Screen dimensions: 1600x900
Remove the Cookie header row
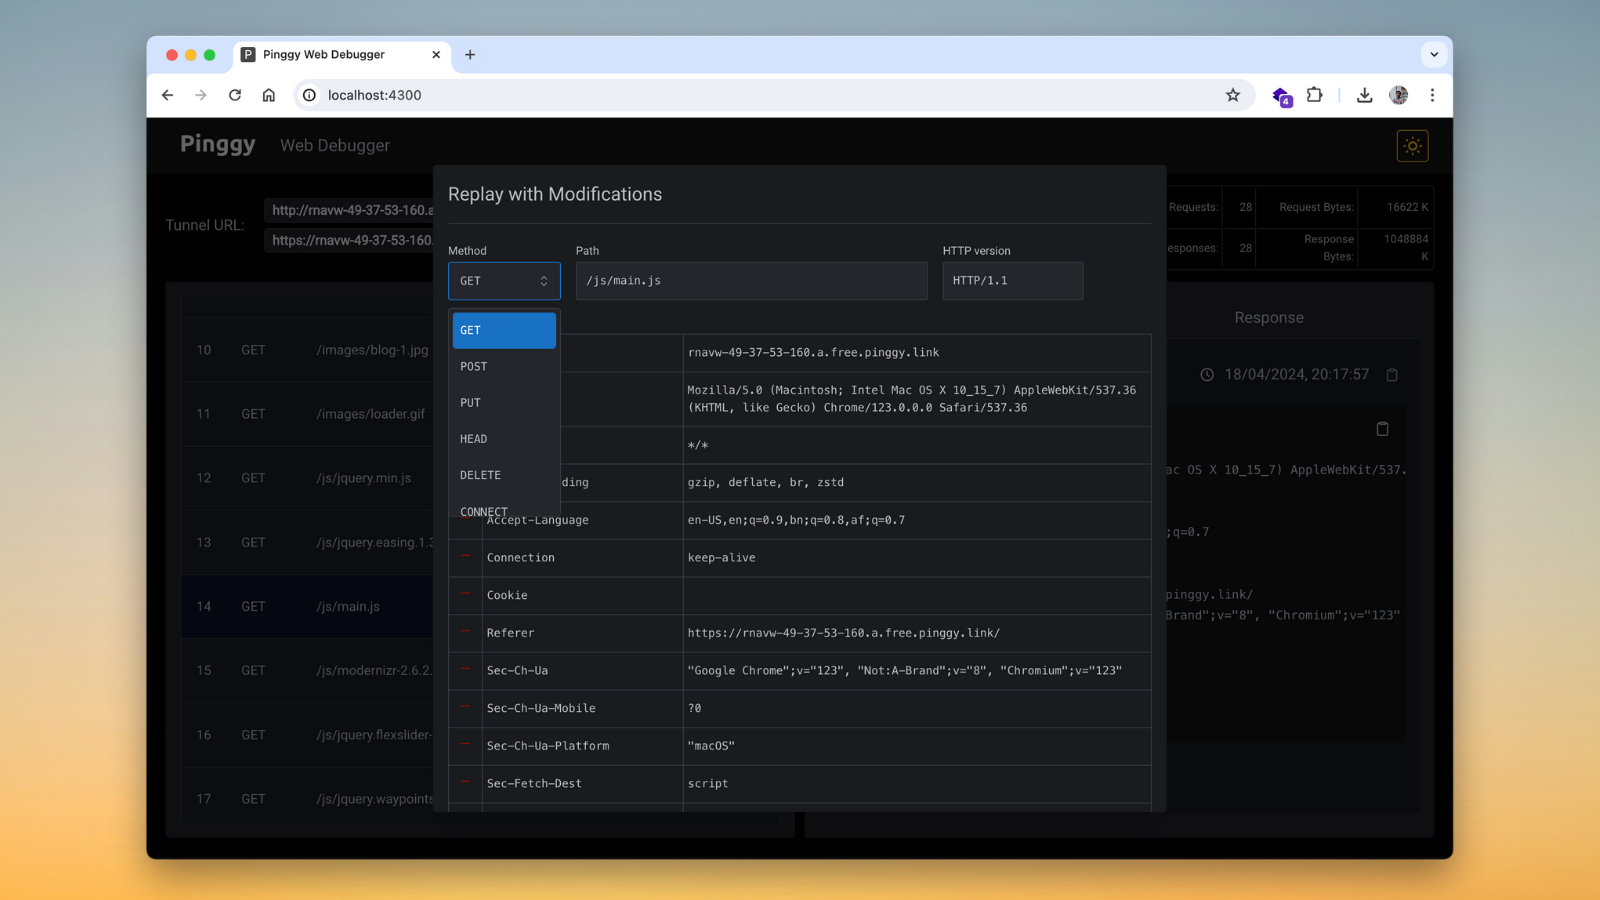(x=466, y=594)
